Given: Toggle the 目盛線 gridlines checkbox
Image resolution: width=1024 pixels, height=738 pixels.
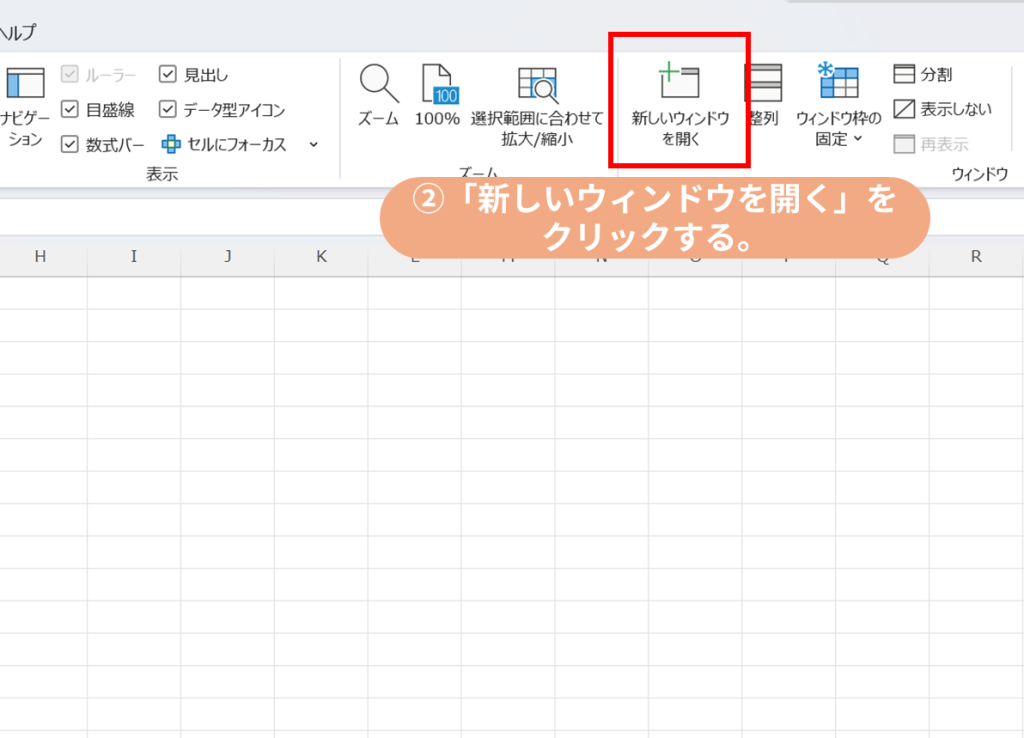Looking at the screenshot, I should point(69,110).
